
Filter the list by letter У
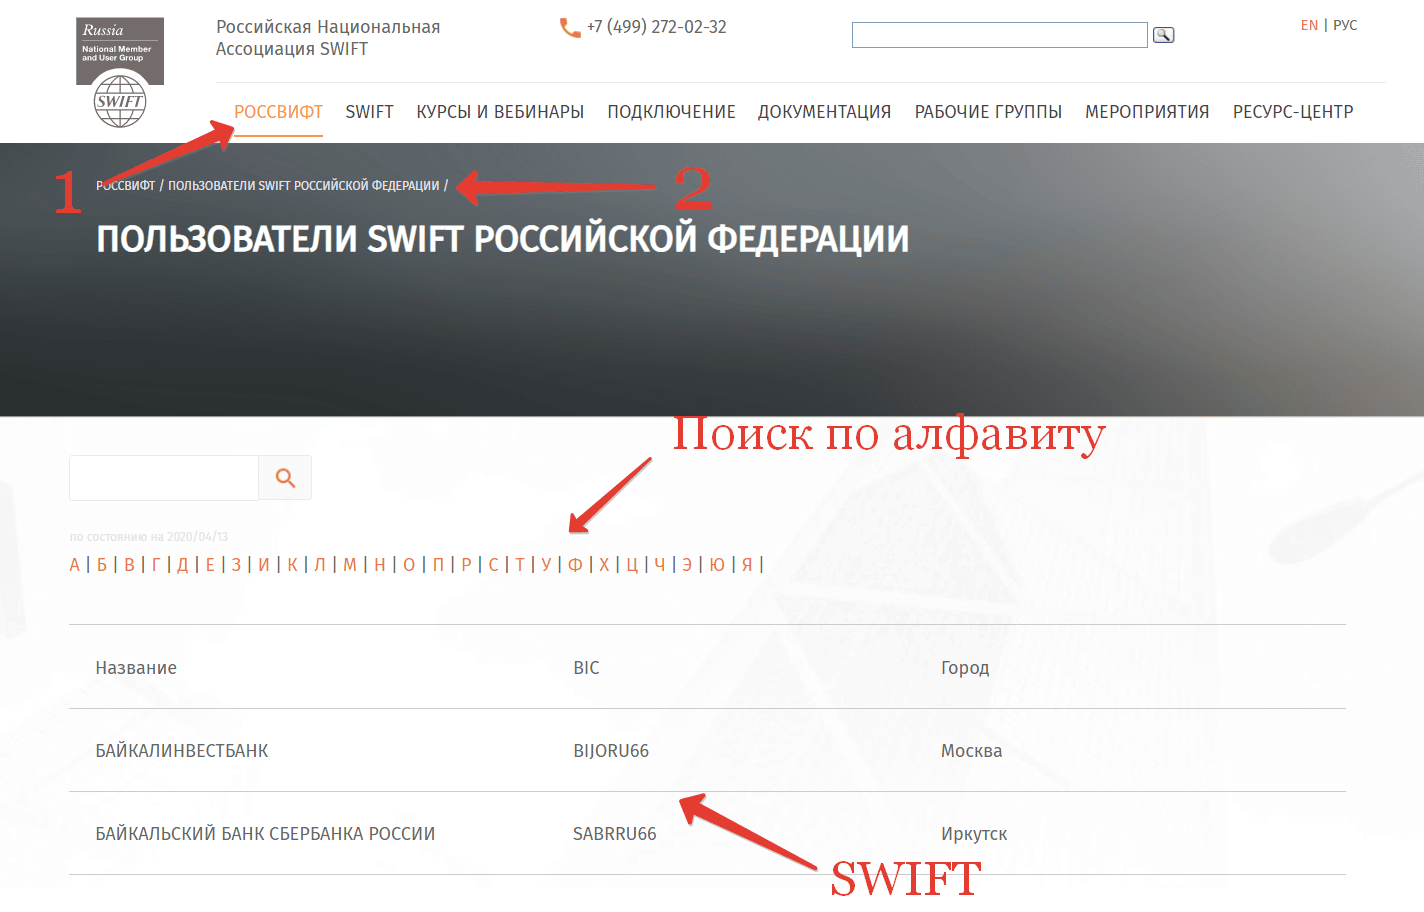click(x=546, y=565)
